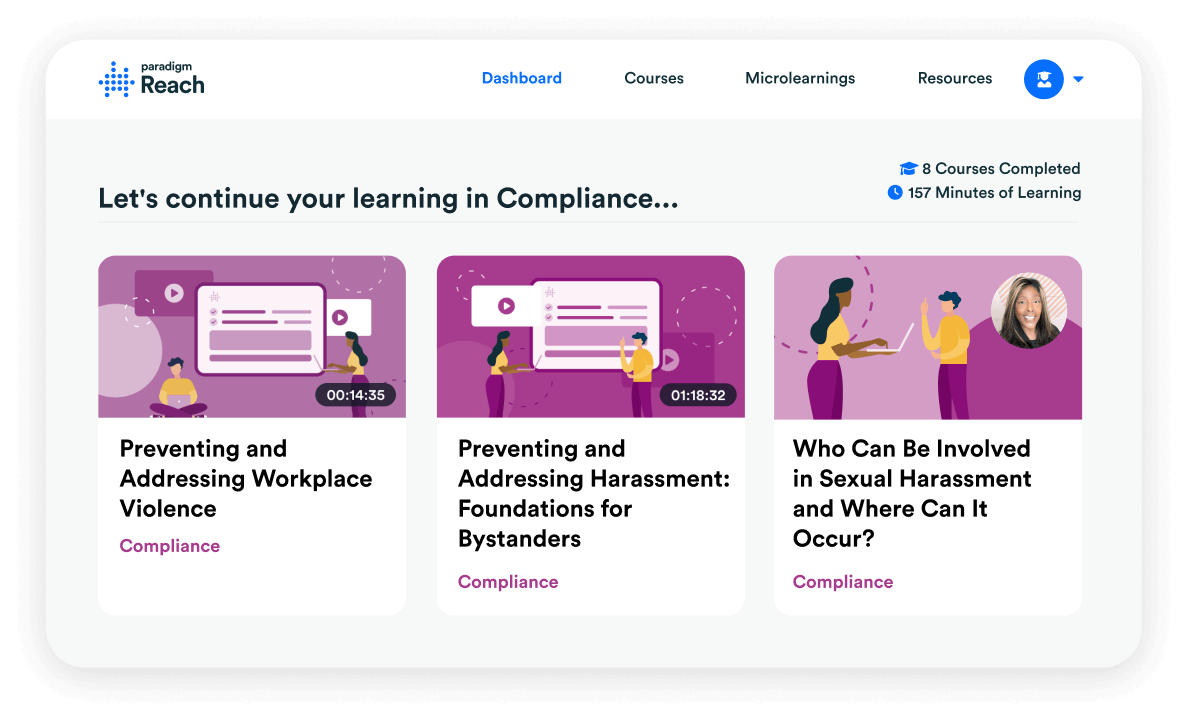The image size is (1187, 719).
Task: Switch to Microlearnings in the navigation
Action: [x=800, y=78]
